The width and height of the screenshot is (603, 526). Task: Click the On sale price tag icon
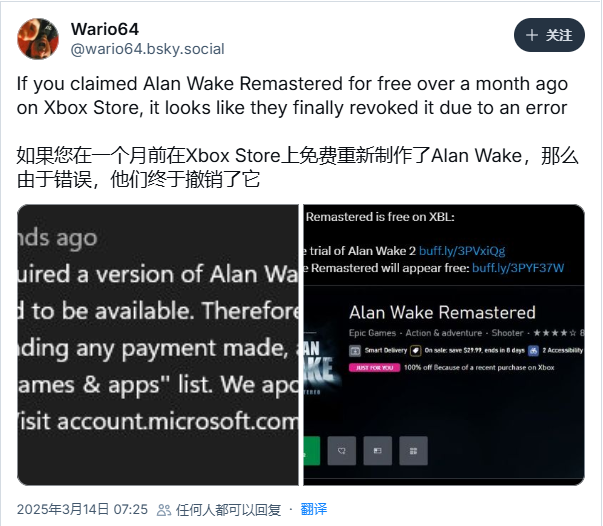416,350
